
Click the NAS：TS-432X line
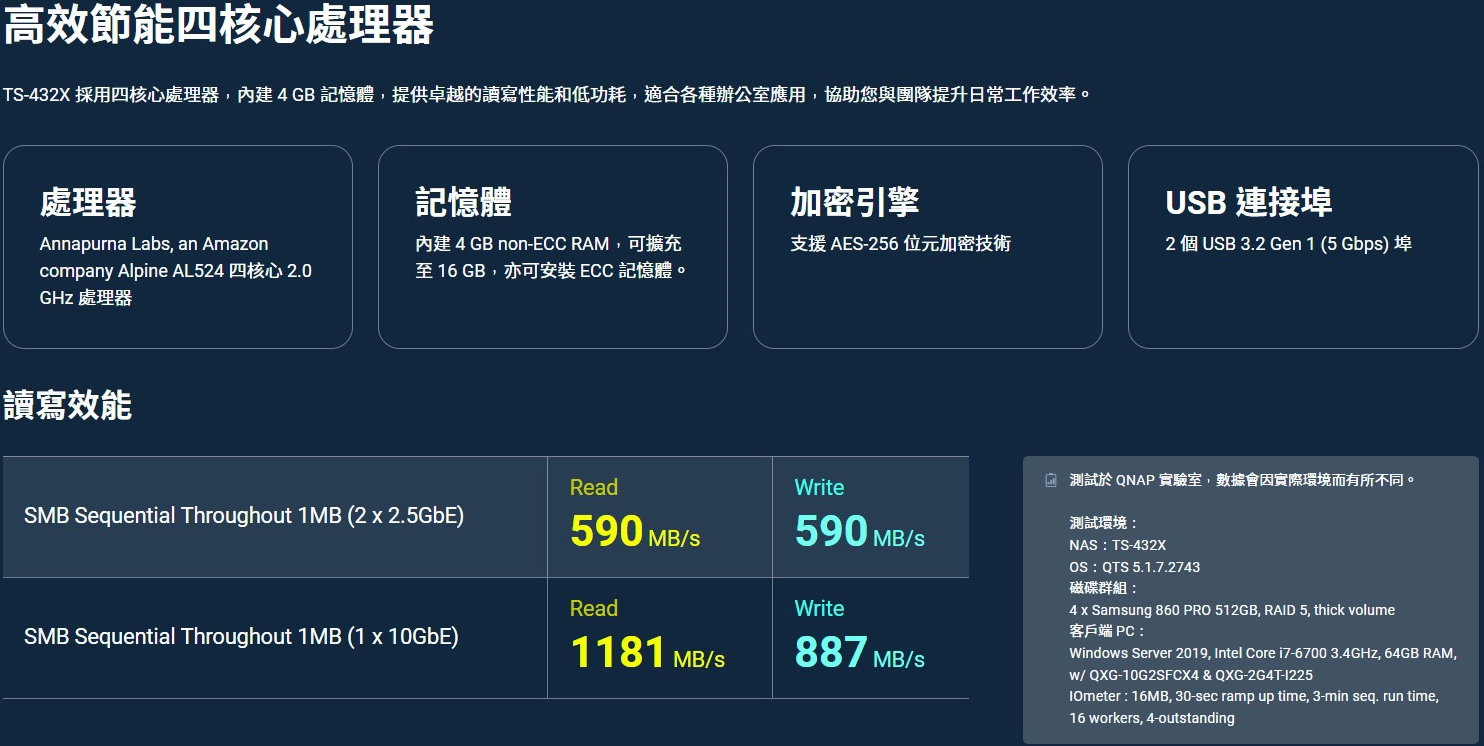1117,545
